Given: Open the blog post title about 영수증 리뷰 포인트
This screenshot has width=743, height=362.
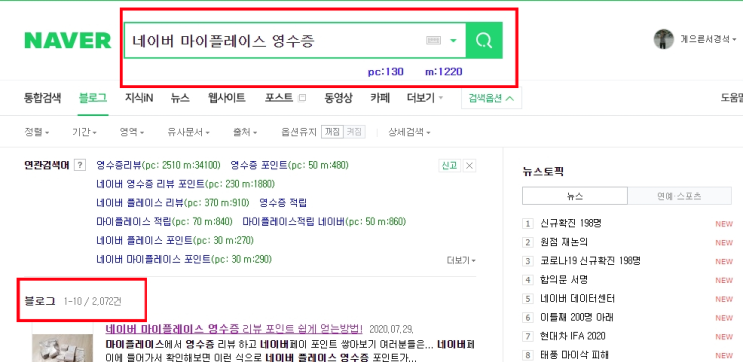Looking at the screenshot, I should (x=234, y=328).
